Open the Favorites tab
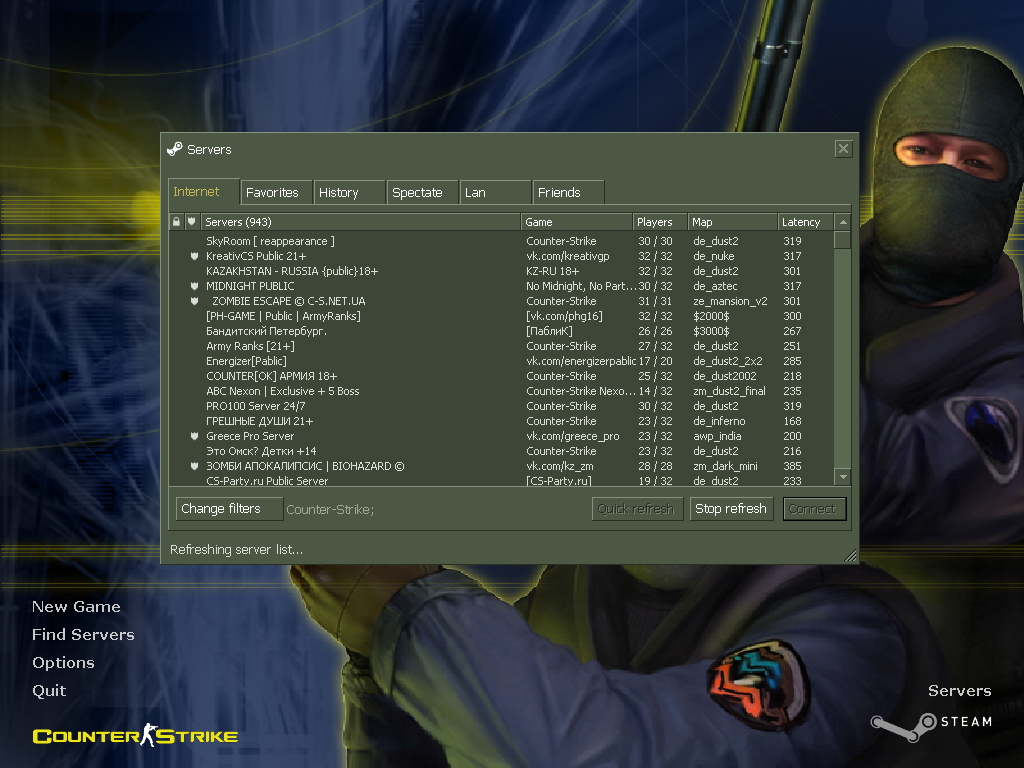This screenshot has height=768, width=1024. click(276, 193)
